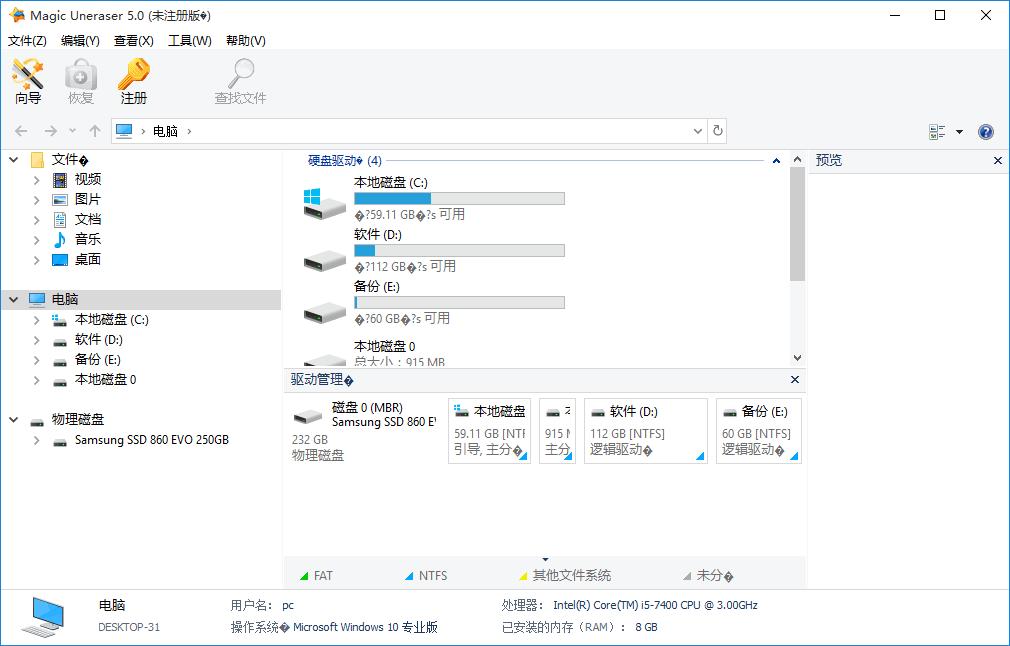
Task: Collapse the 电脑 tree node
Action: (x=14, y=299)
